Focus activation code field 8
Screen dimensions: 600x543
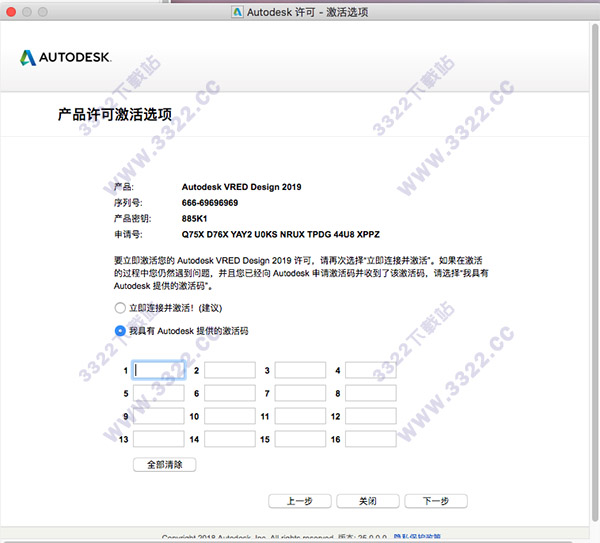tap(370, 393)
